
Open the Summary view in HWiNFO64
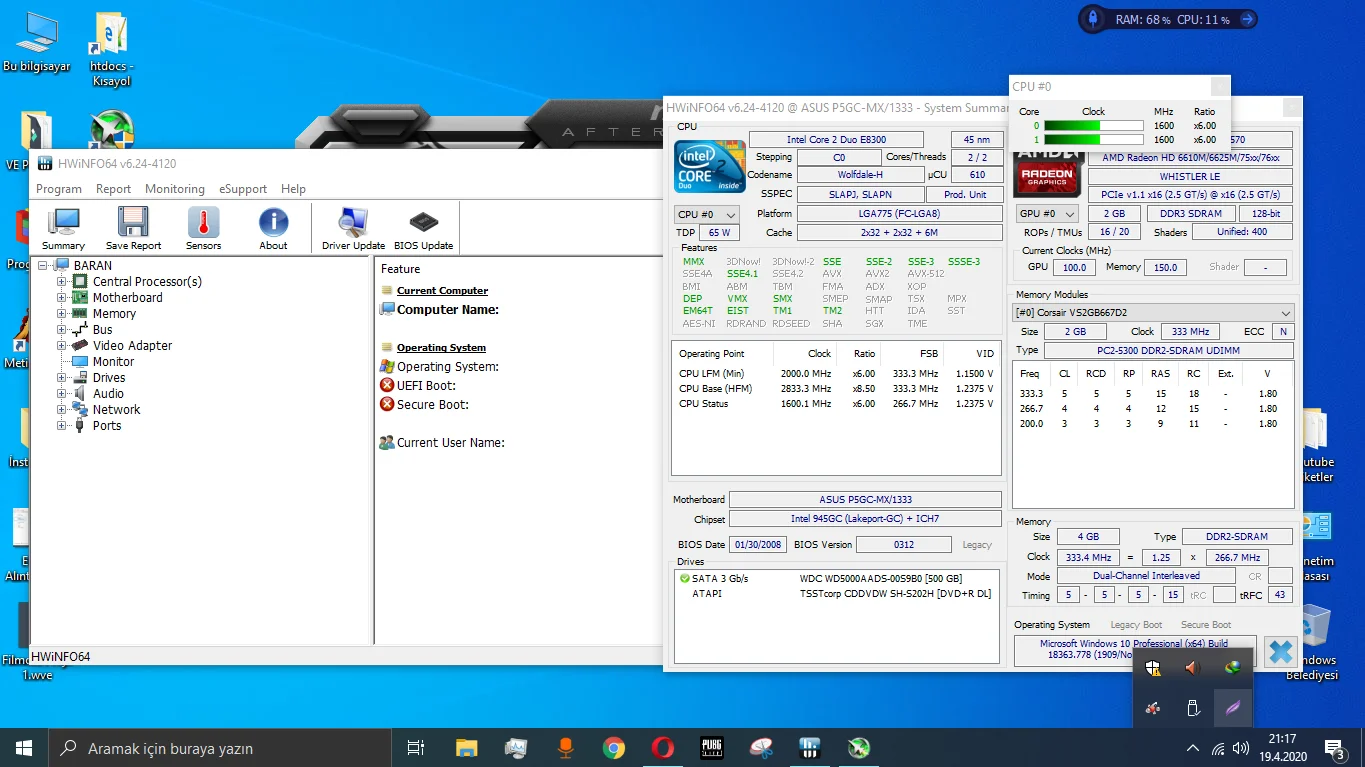pos(63,227)
